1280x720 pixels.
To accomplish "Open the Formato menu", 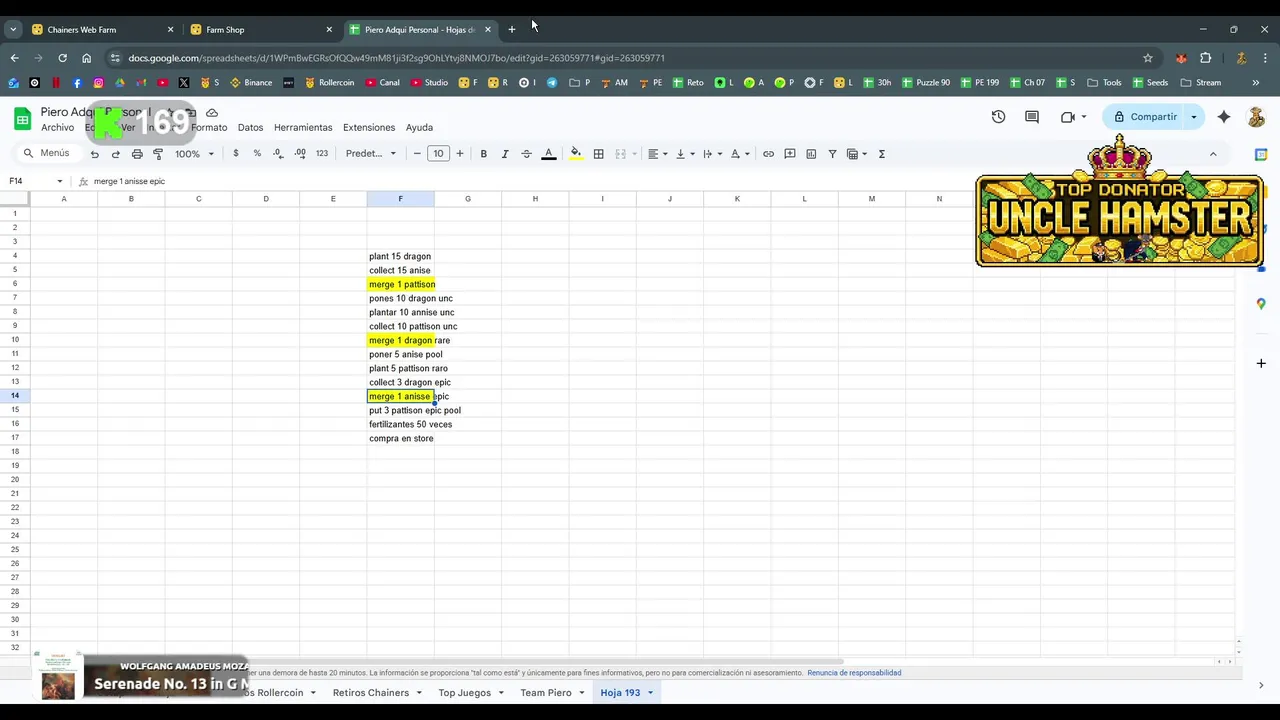I will [x=209, y=128].
